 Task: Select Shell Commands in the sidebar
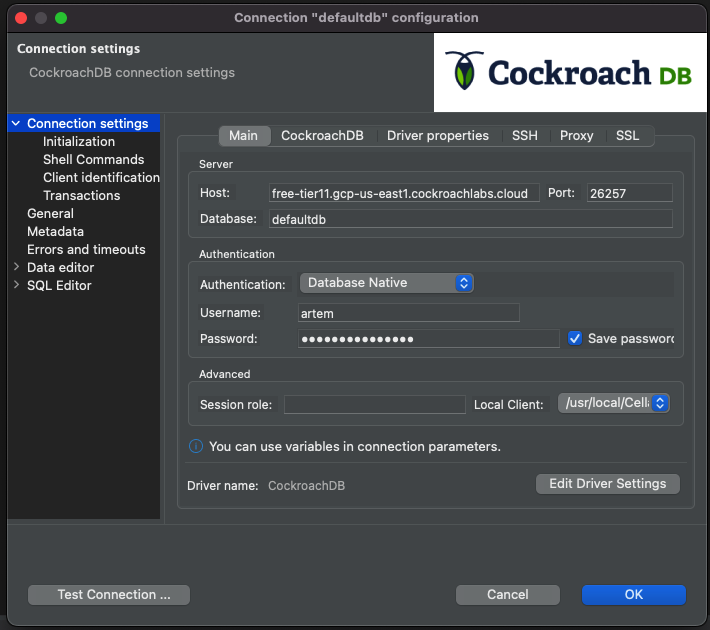point(93,159)
